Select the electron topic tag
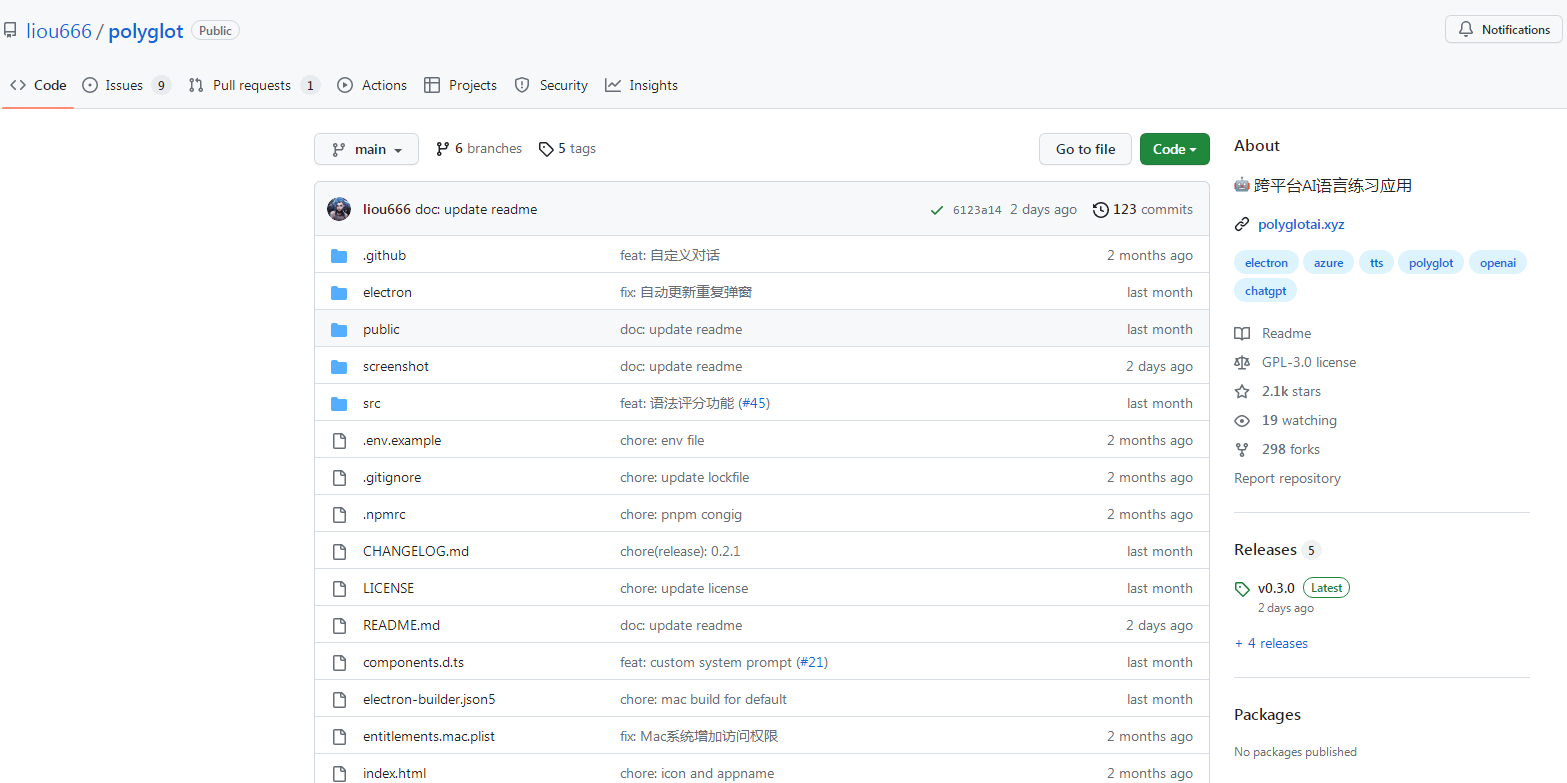This screenshot has height=783, width=1567. click(x=1266, y=263)
